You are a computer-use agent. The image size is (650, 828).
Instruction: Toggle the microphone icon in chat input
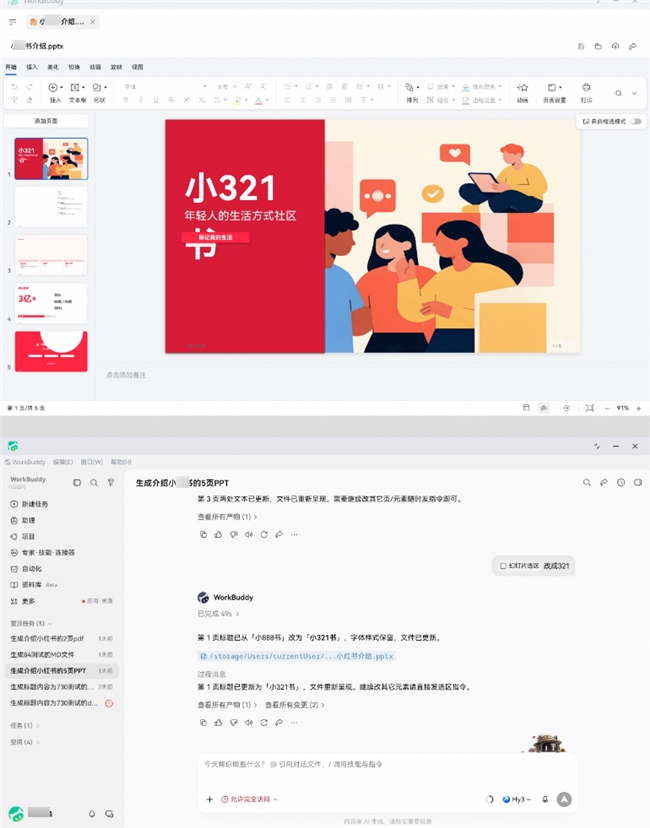pyautogui.click(x=545, y=799)
